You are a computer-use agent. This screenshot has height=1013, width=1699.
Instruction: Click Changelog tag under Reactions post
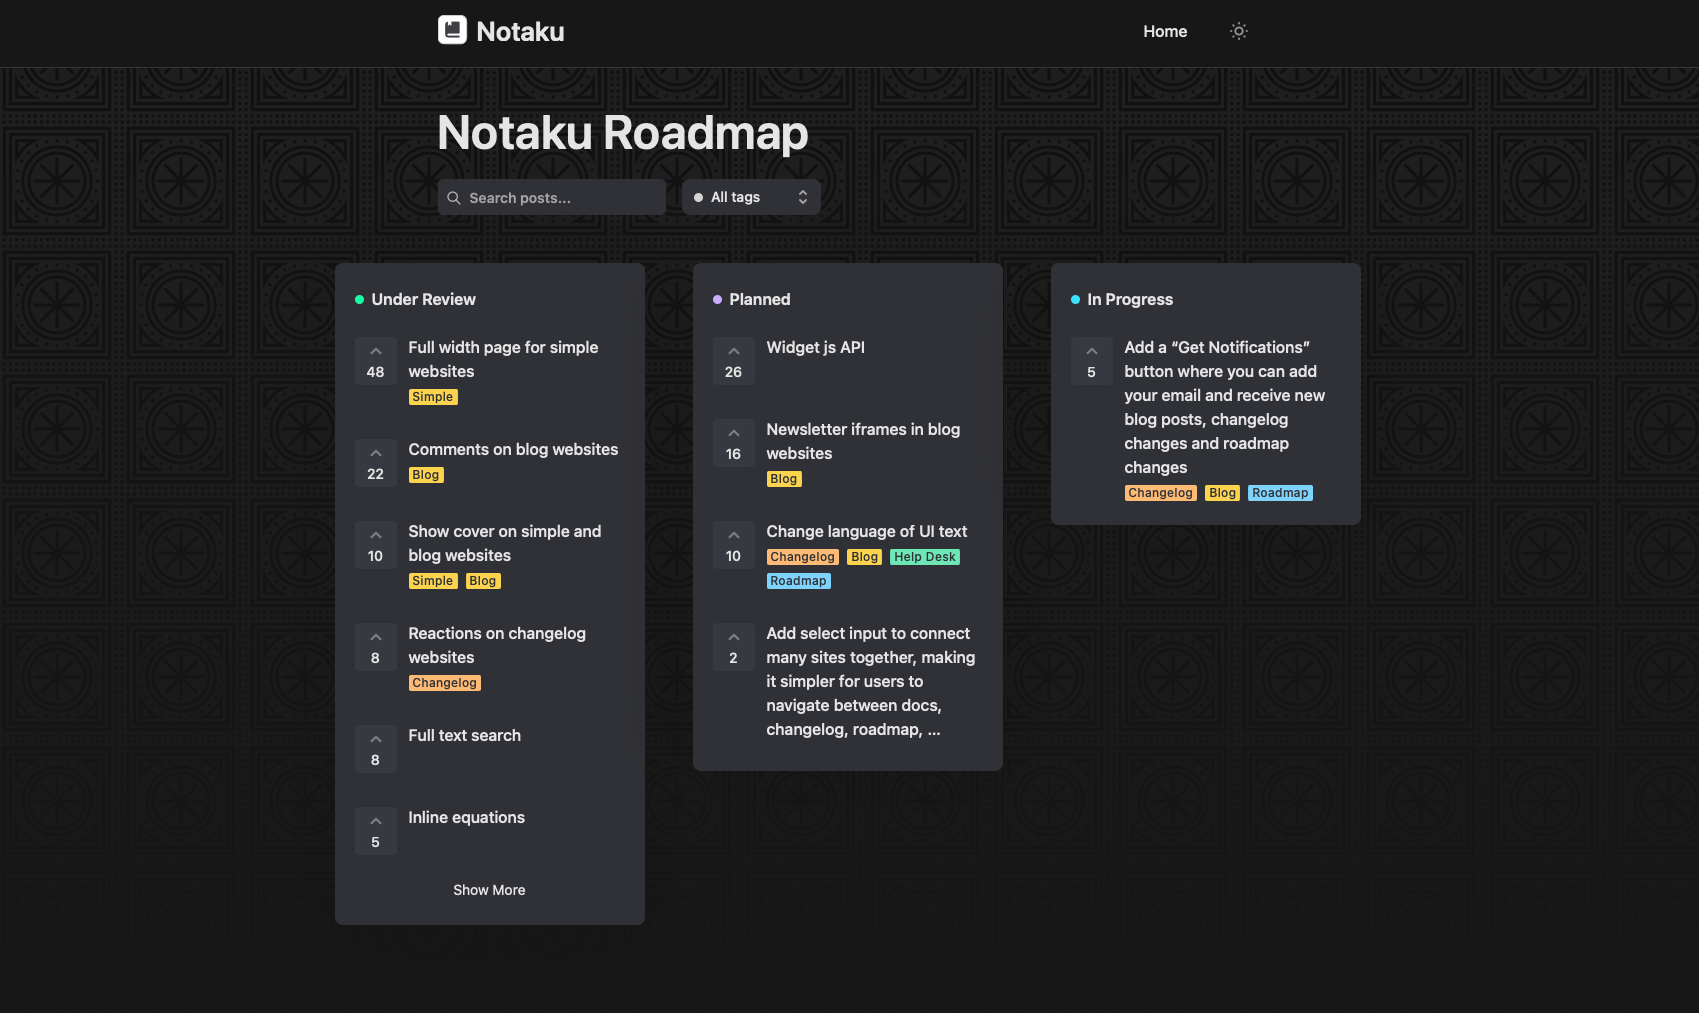click(x=445, y=683)
